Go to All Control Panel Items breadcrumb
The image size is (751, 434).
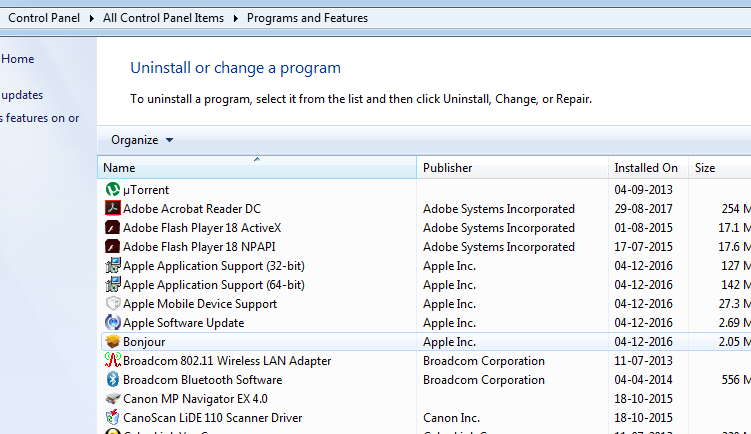[164, 18]
